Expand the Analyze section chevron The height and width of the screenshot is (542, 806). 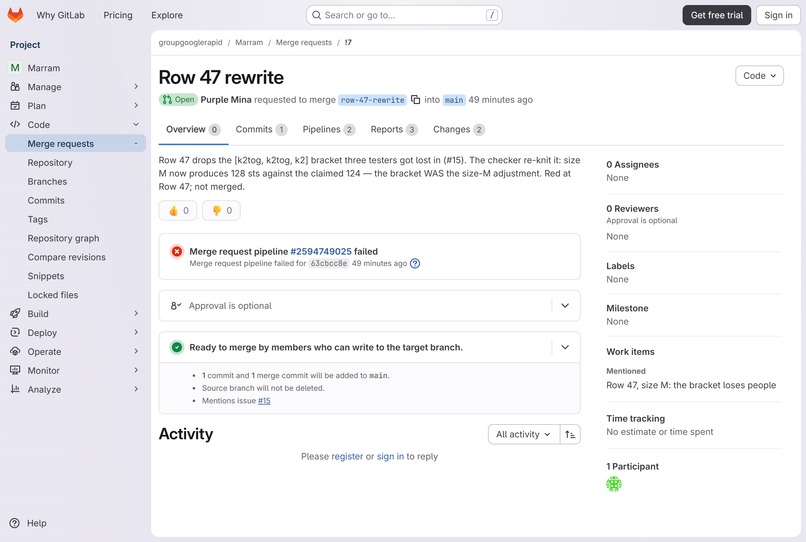click(x=136, y=389)
